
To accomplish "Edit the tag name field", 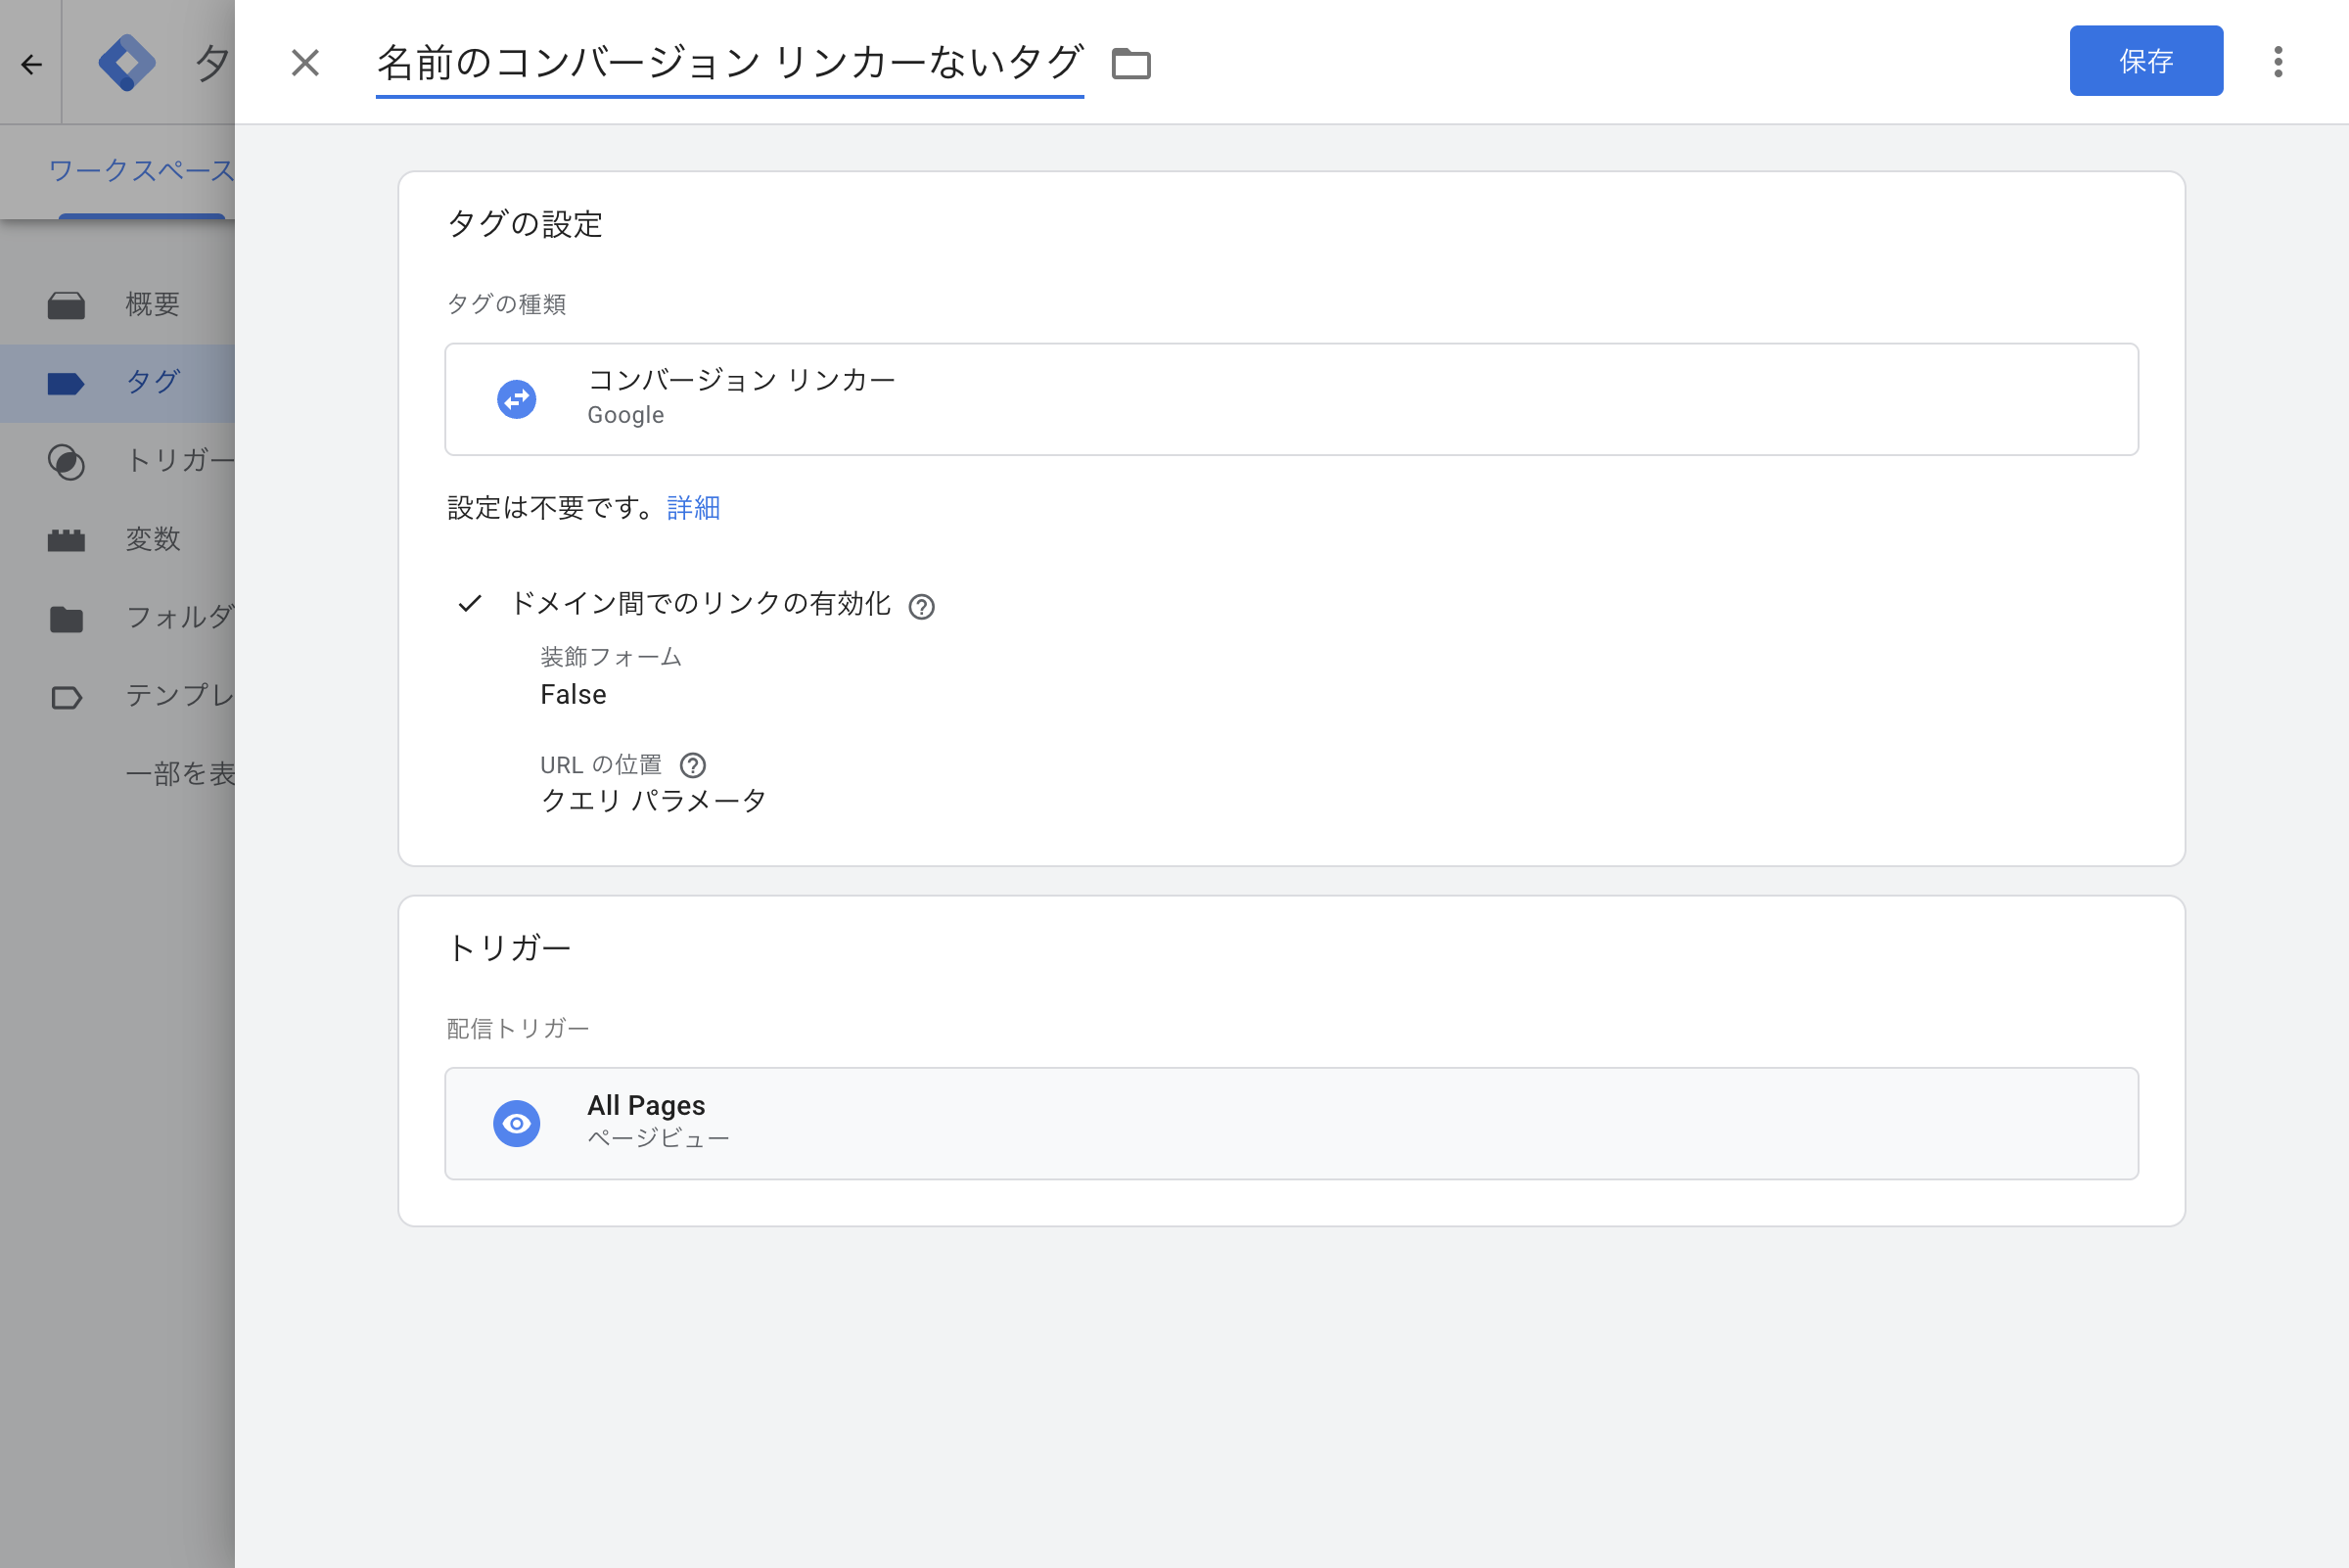I will pyautogui.click(x=729, y=64).
